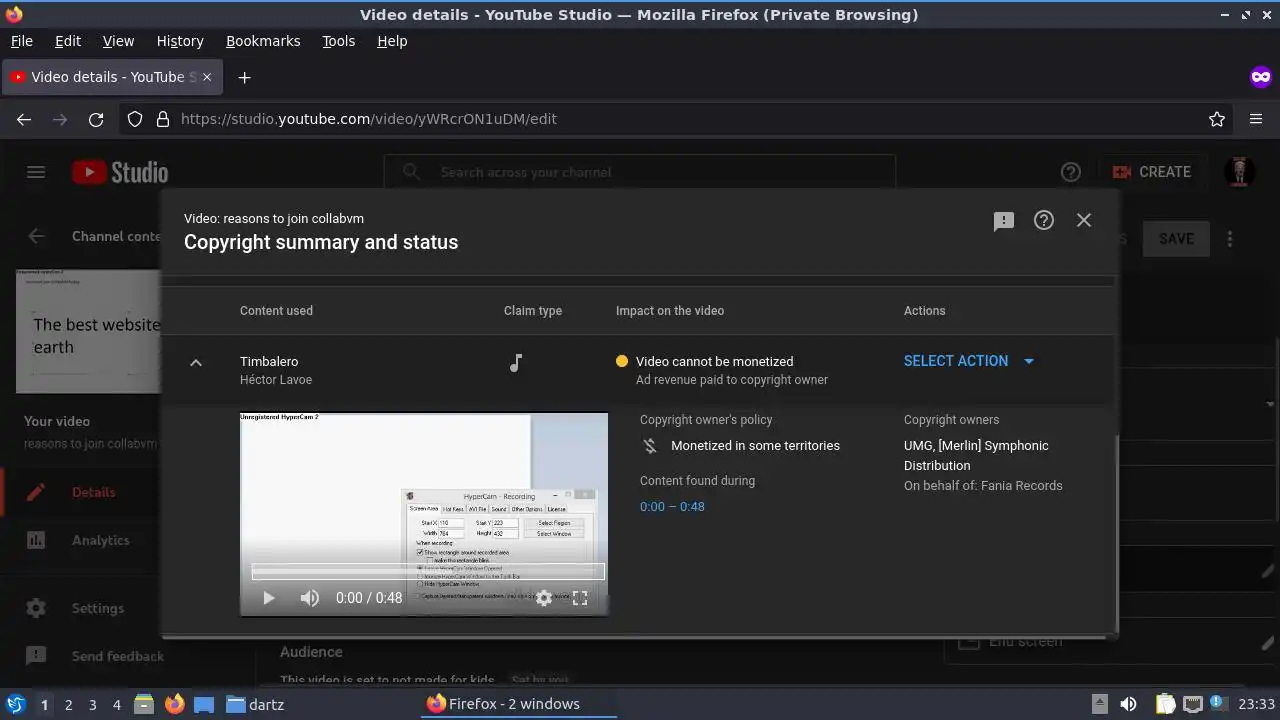The image size is (1280, 720).
Task: Switch to workspace 3
Action: (92, 705)
